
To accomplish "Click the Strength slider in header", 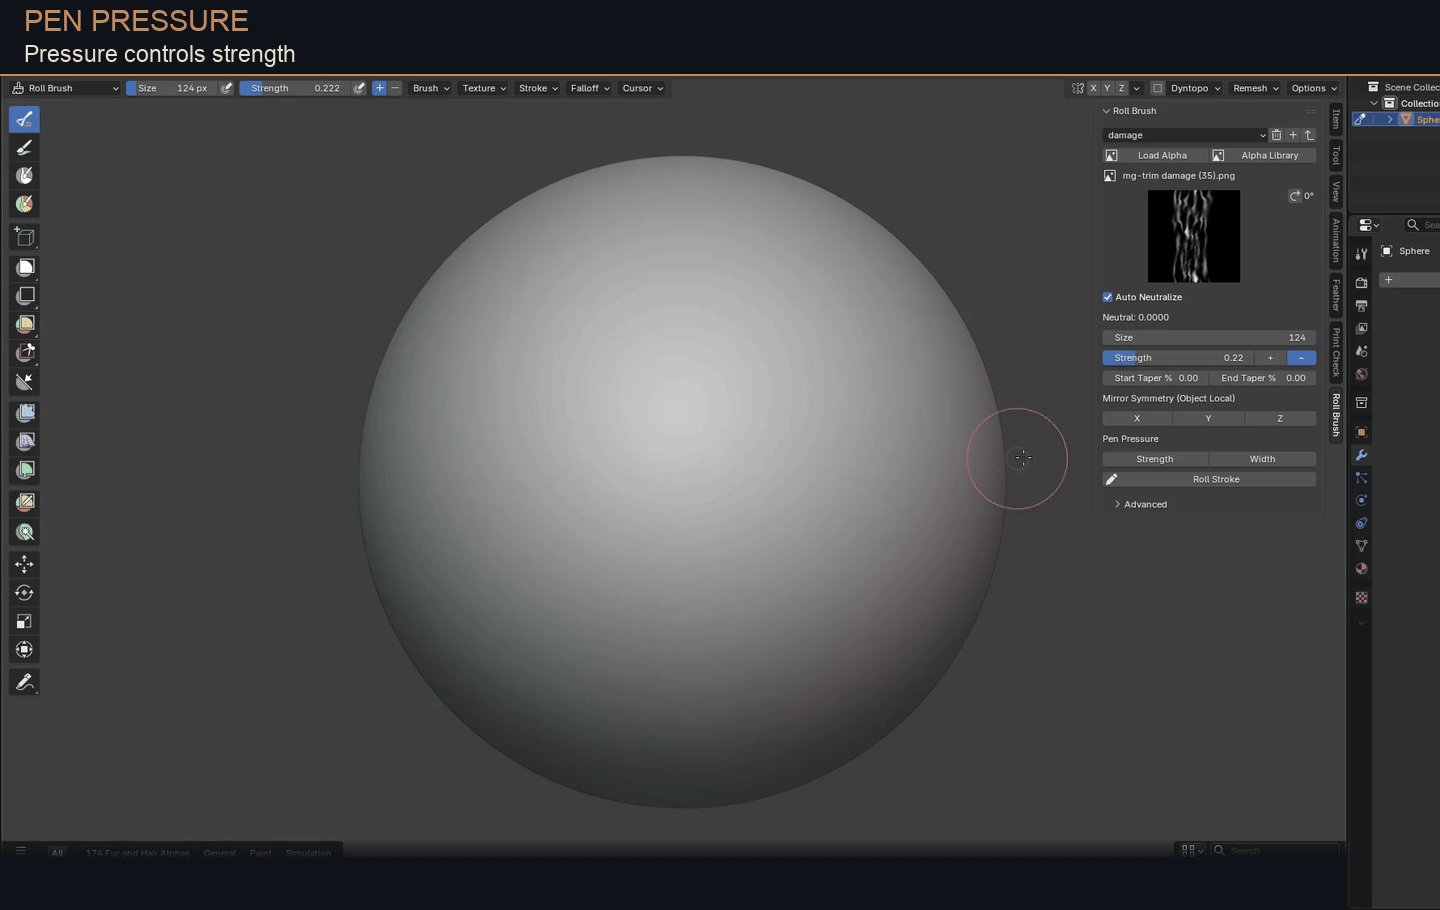I will click(294, 88).
